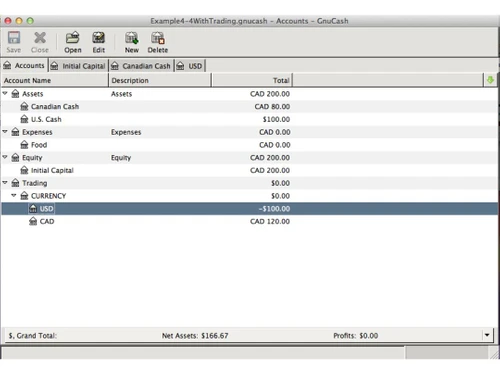This screenshot has width=500, height=375.
Task: Click the Food account icon
Action: 24,145
